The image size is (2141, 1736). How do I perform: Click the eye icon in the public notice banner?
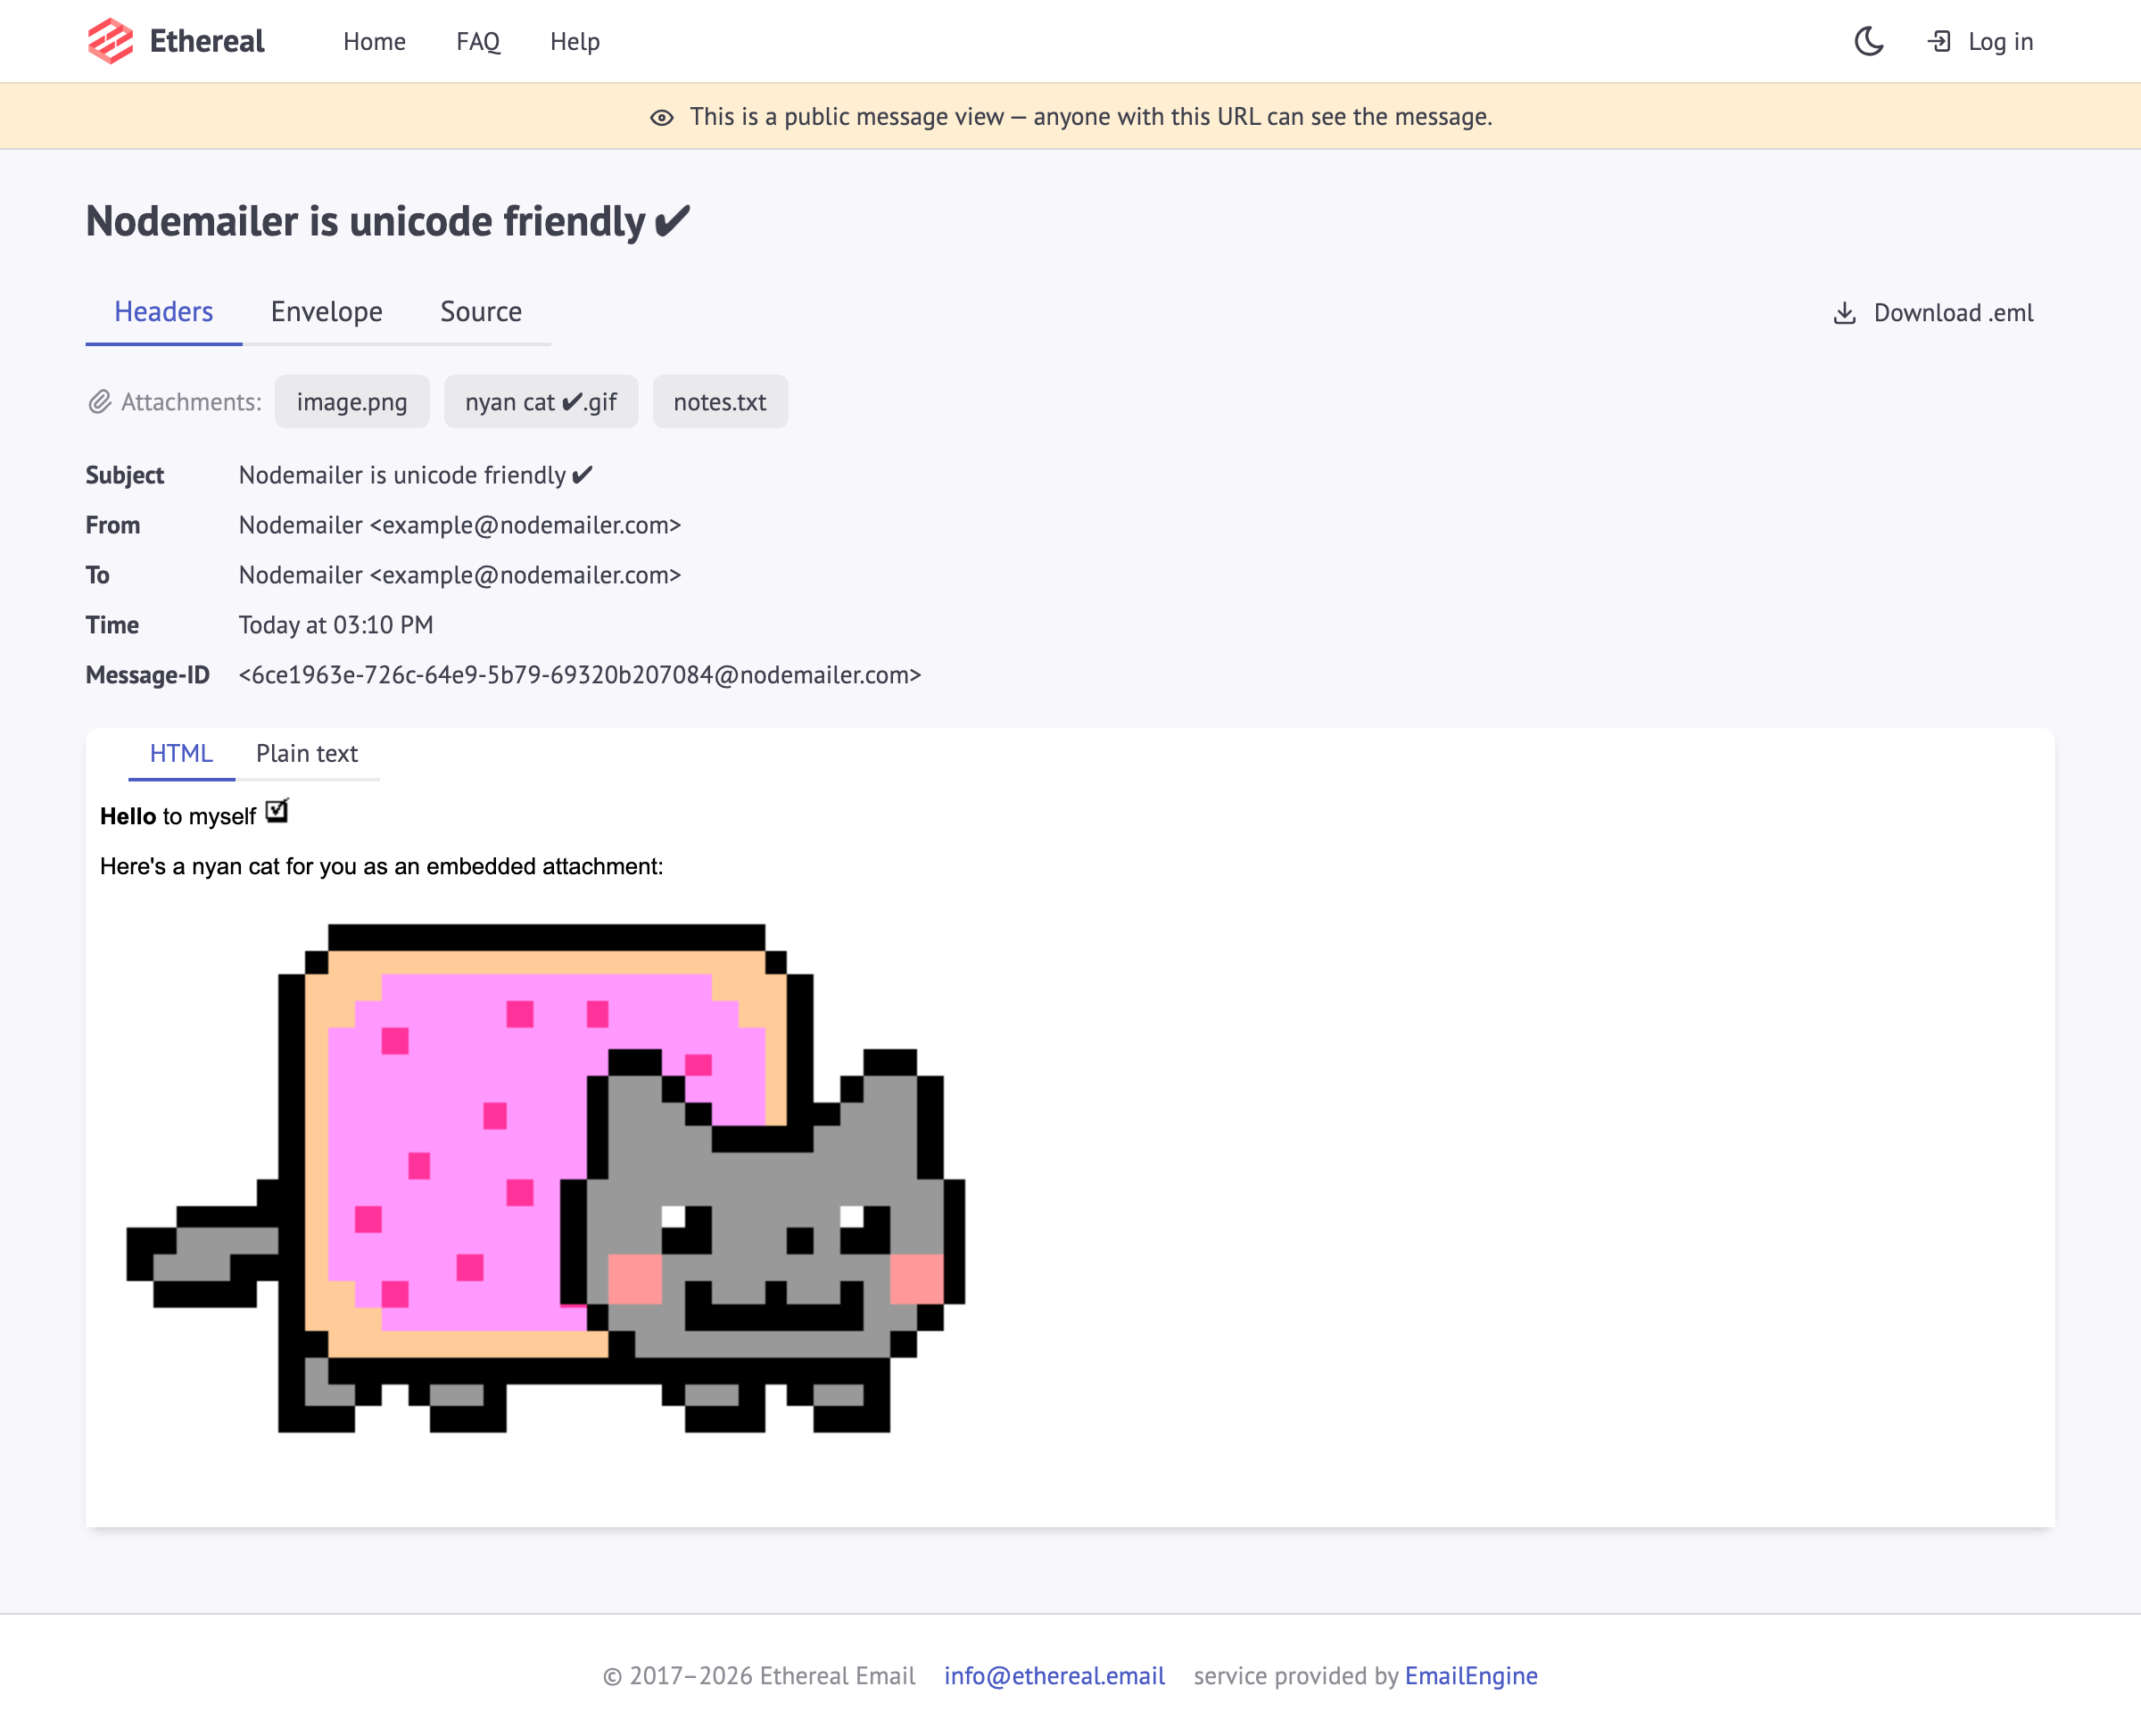(x=661, y=117)
